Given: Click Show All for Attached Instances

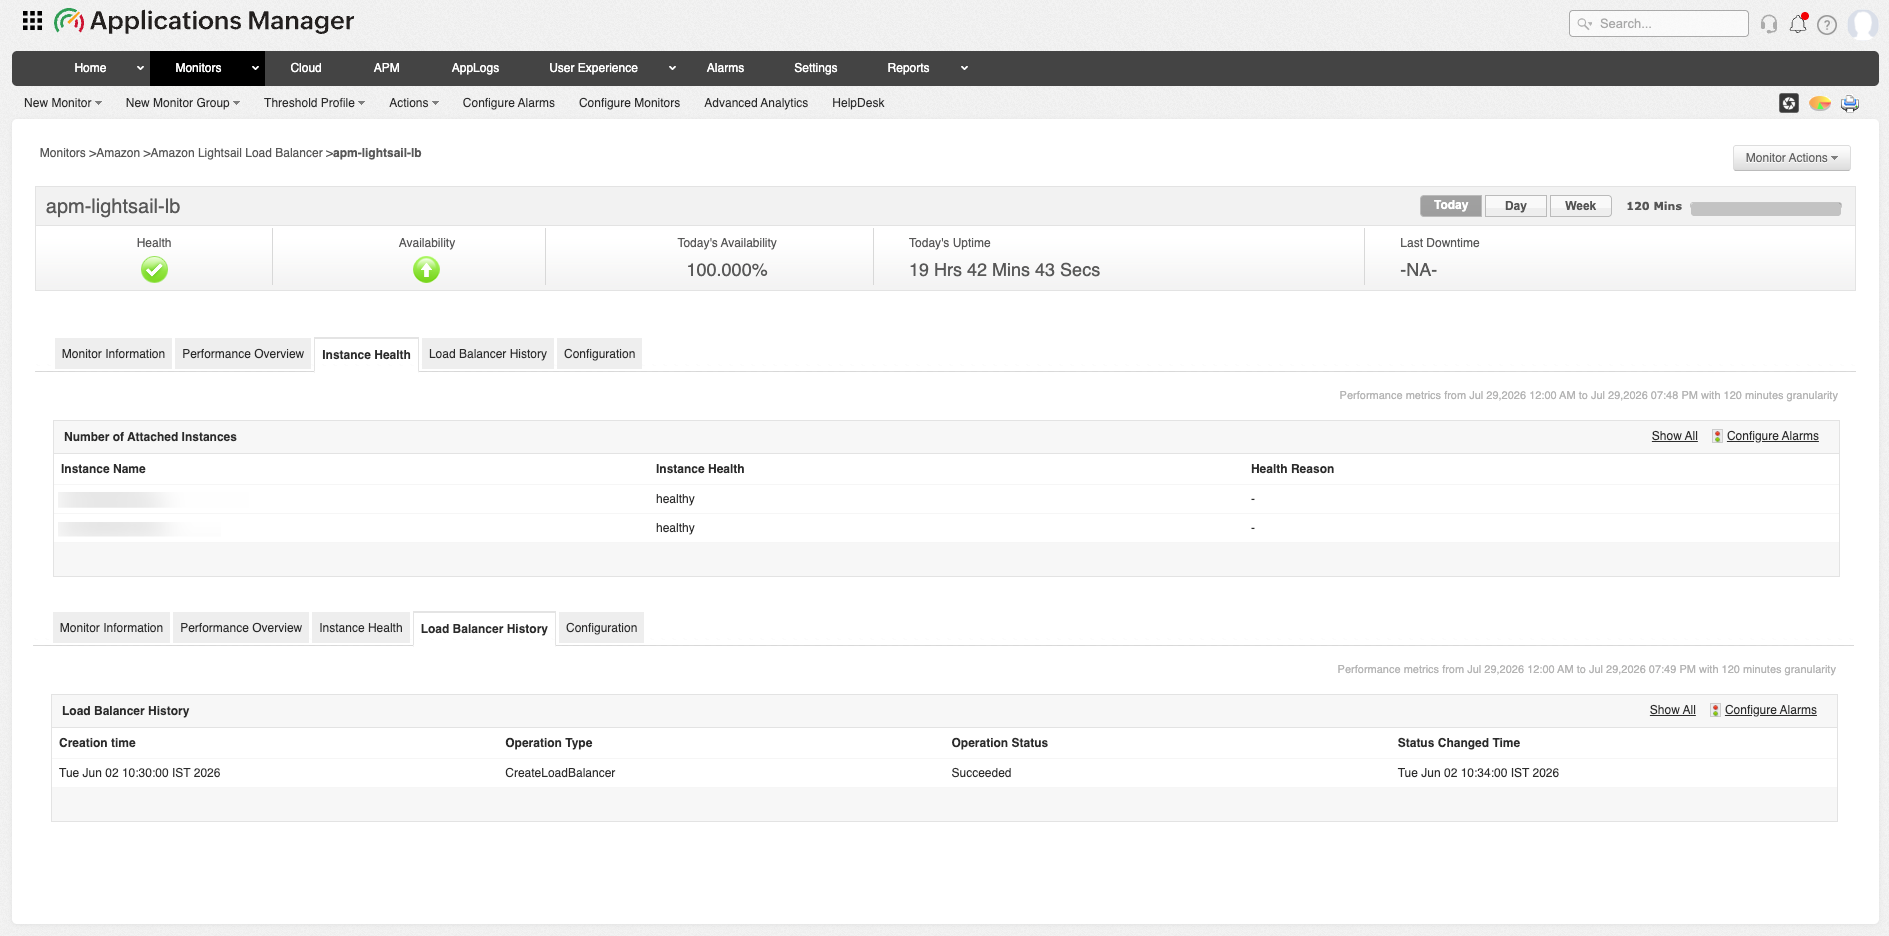Looking at the screenshot, I should click(1674, 436).
